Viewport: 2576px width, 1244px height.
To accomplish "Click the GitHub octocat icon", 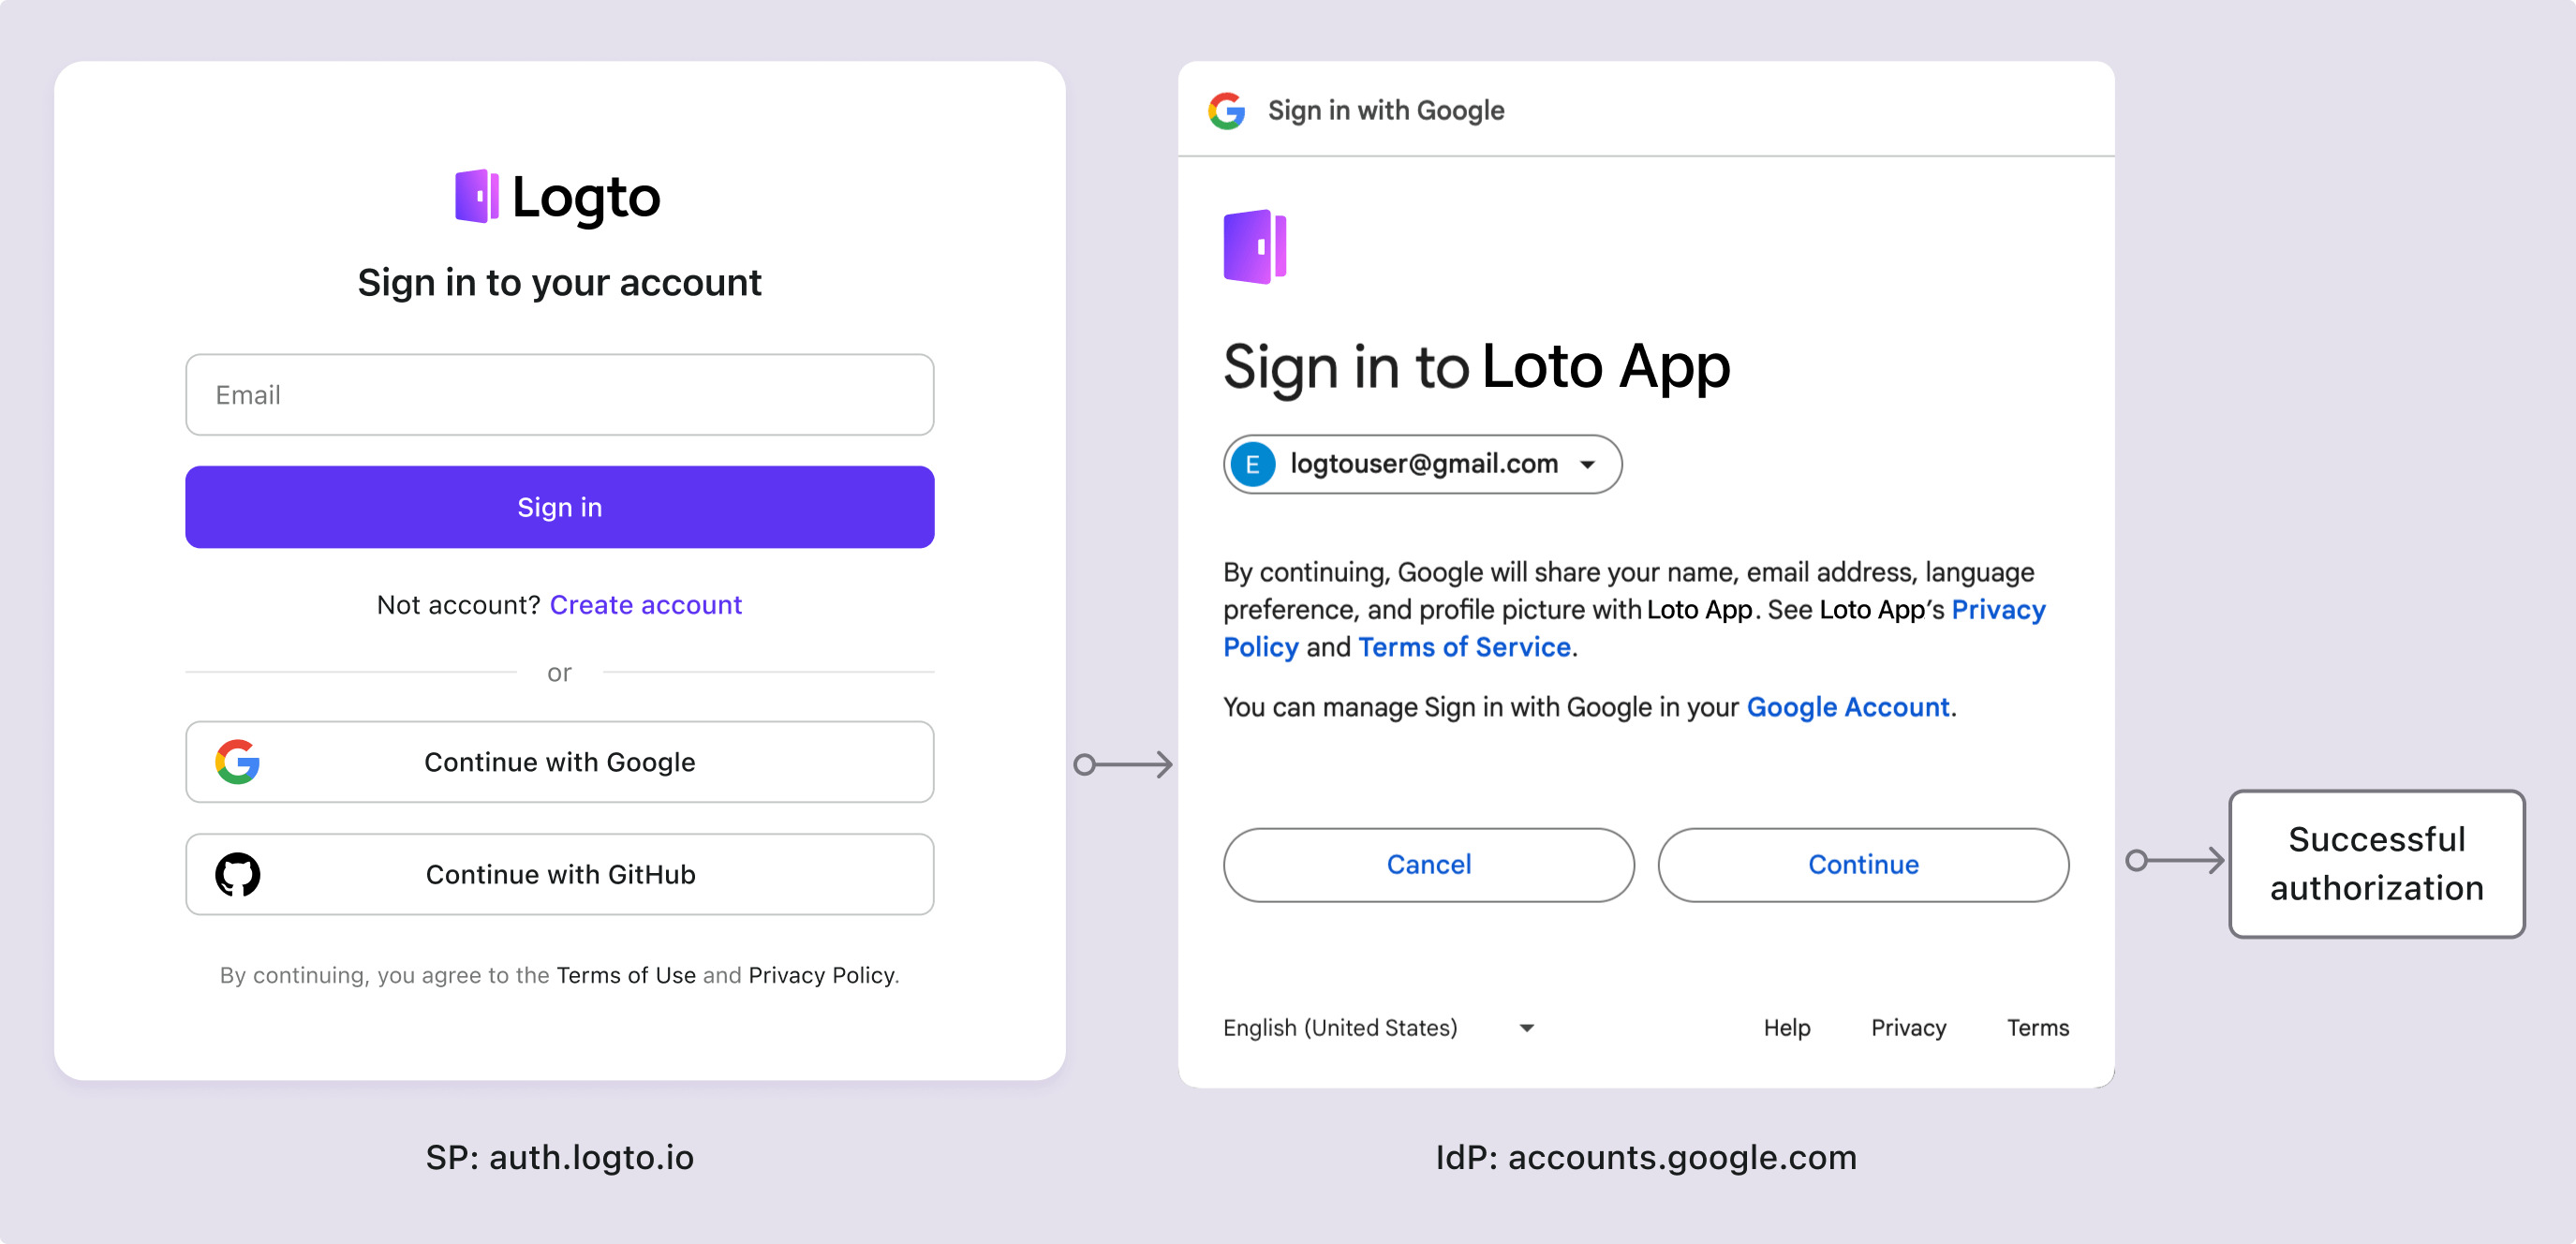I will (x=237, y=873).
